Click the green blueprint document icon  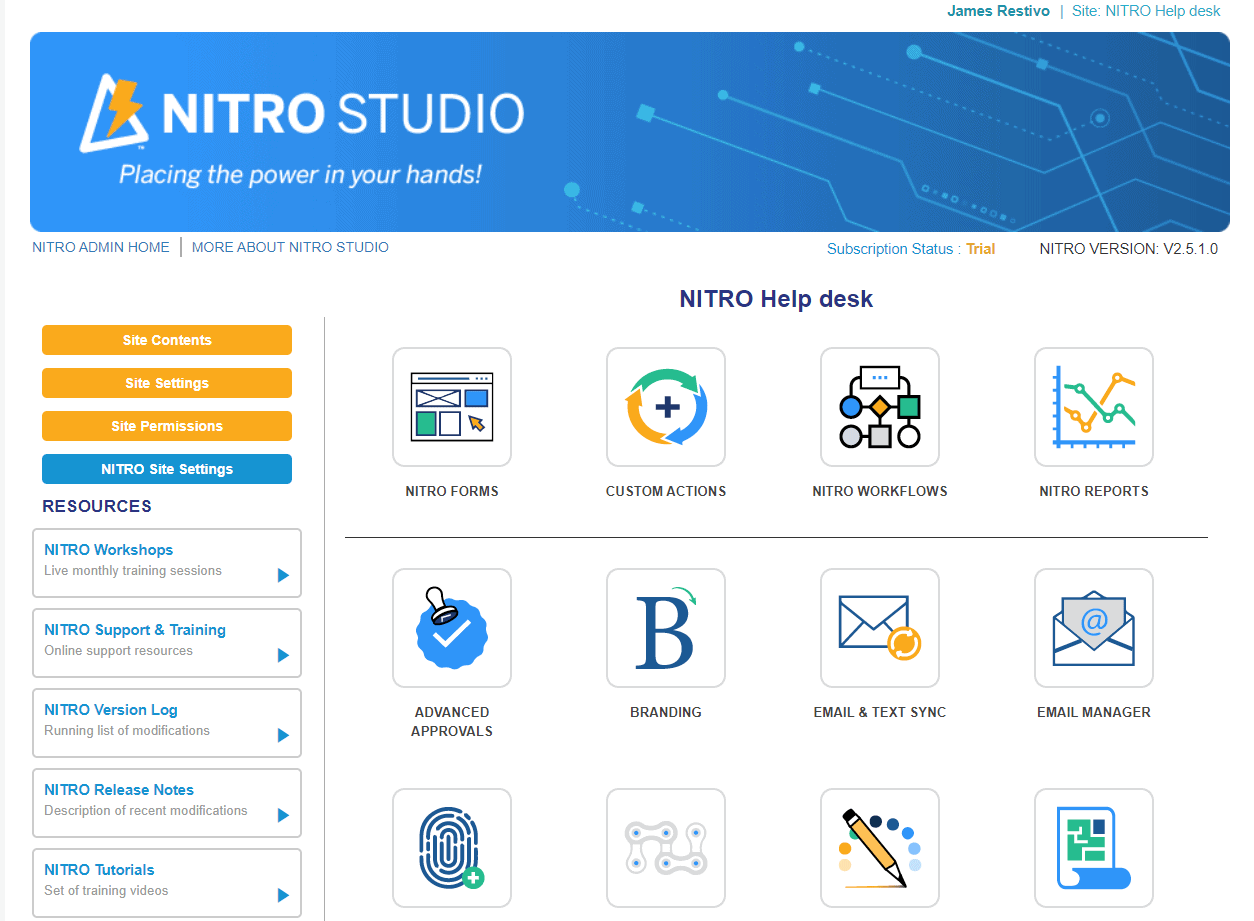coord(1093,848)
